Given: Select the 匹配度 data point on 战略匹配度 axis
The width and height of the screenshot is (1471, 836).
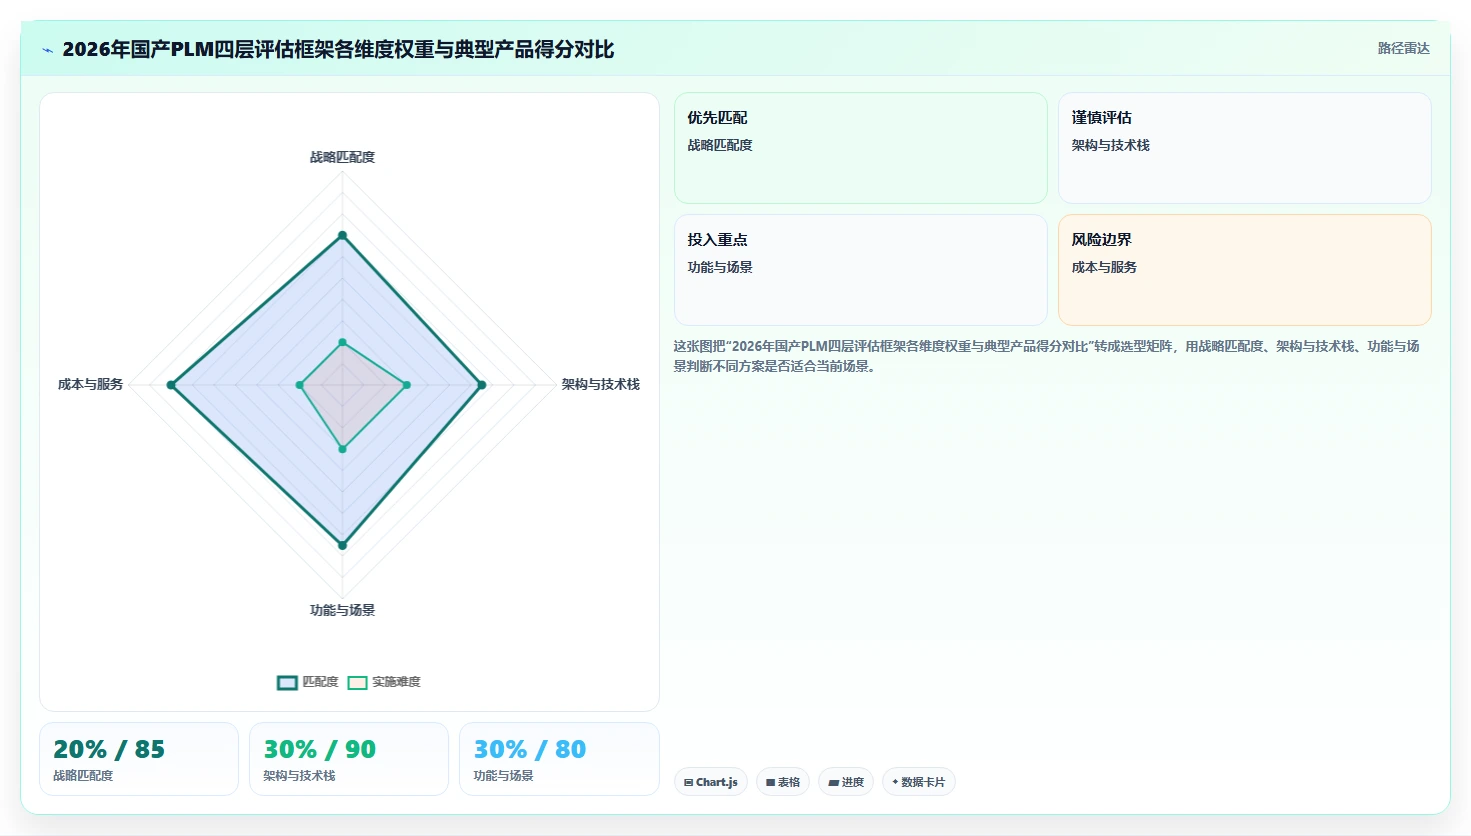Looking at the screenshot, I should [342, 236].
